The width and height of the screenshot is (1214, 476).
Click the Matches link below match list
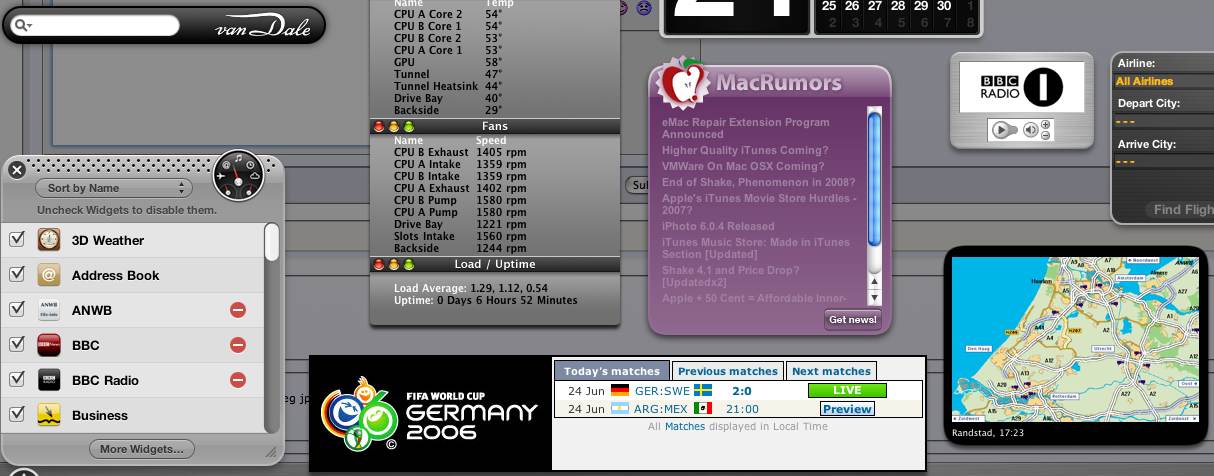pyautogui.click(x=685, y=426)
